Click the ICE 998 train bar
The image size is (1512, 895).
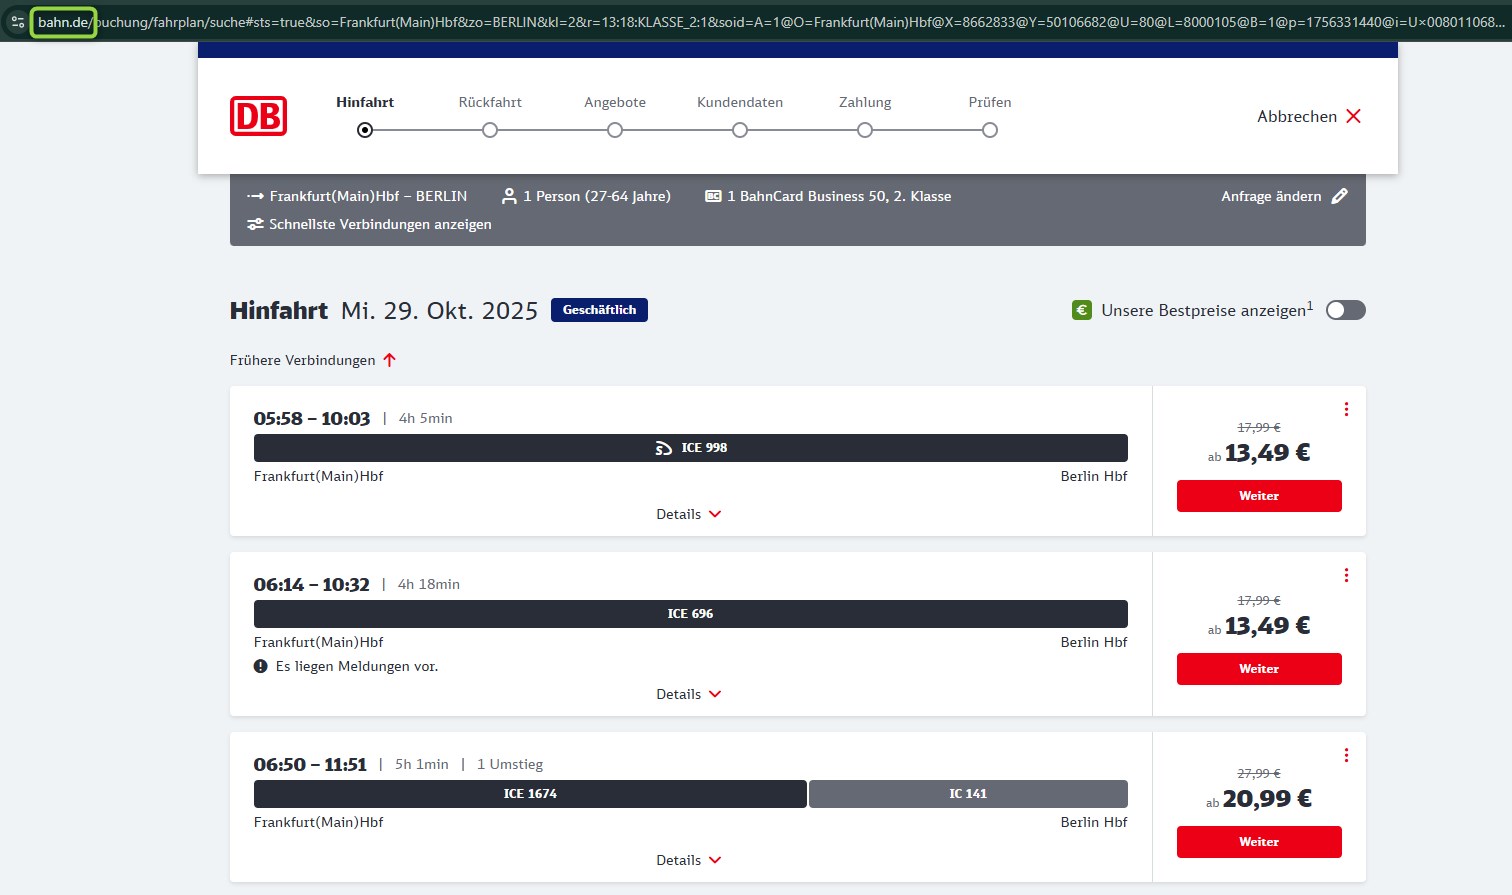click(x=691, y=448)
